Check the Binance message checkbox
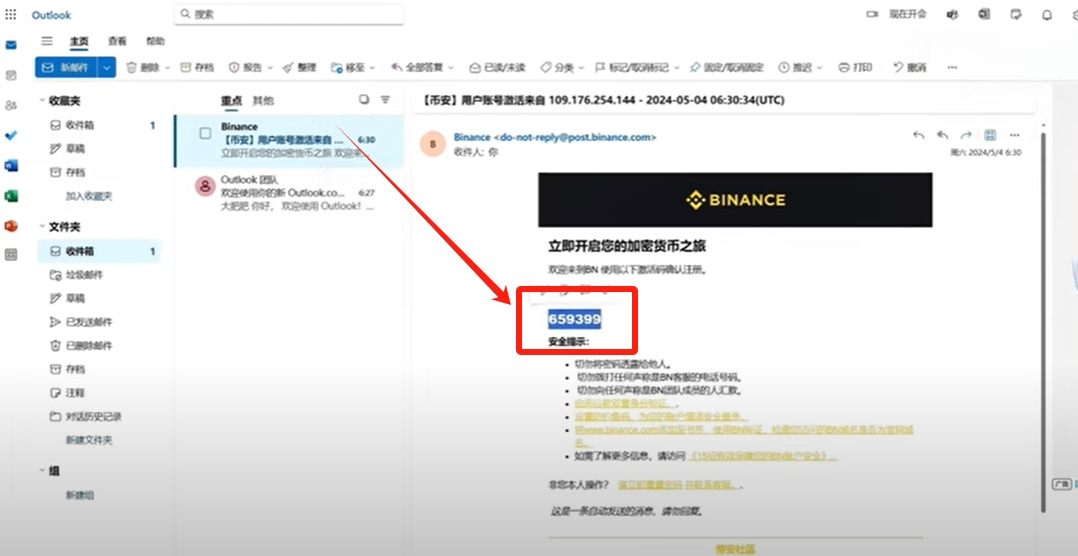The height and width of the screenshot is (556, 1078). [x=205, y=133]
